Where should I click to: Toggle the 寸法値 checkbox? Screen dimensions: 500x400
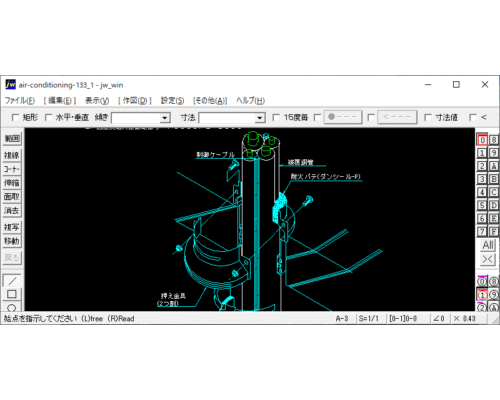pos(428,117)
